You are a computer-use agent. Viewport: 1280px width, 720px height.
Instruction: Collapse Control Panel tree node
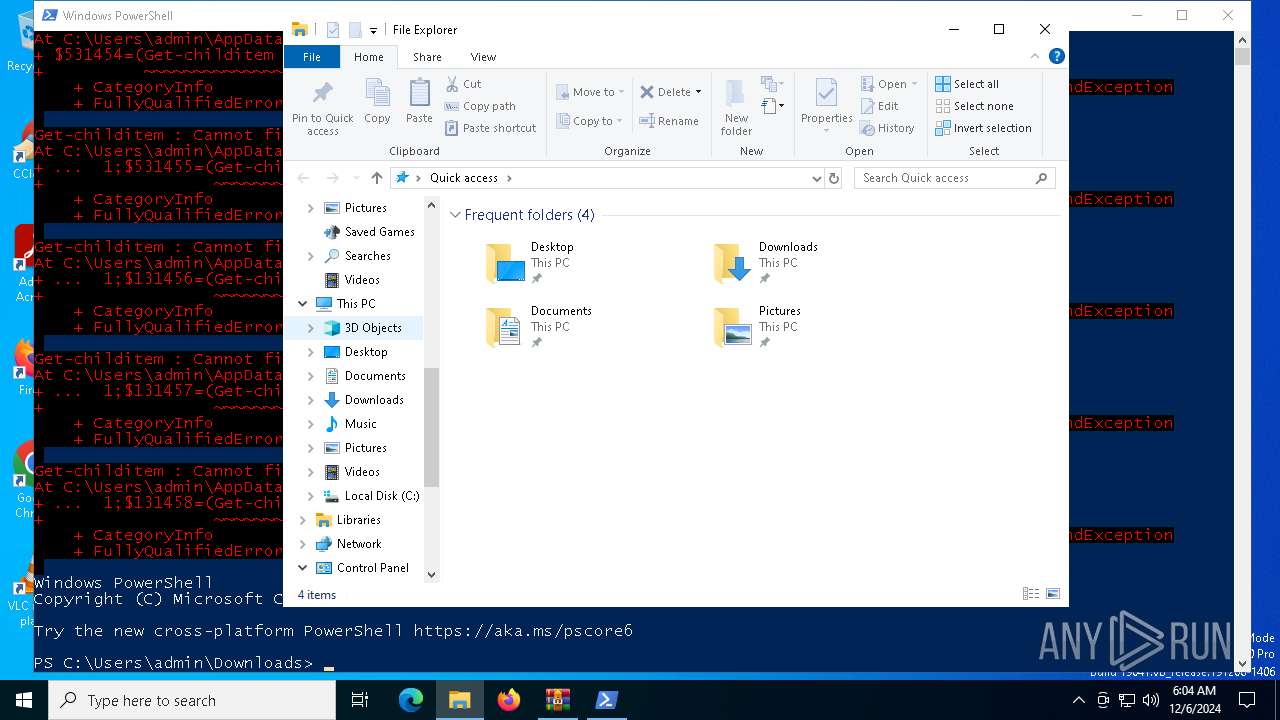coord(303,568)
